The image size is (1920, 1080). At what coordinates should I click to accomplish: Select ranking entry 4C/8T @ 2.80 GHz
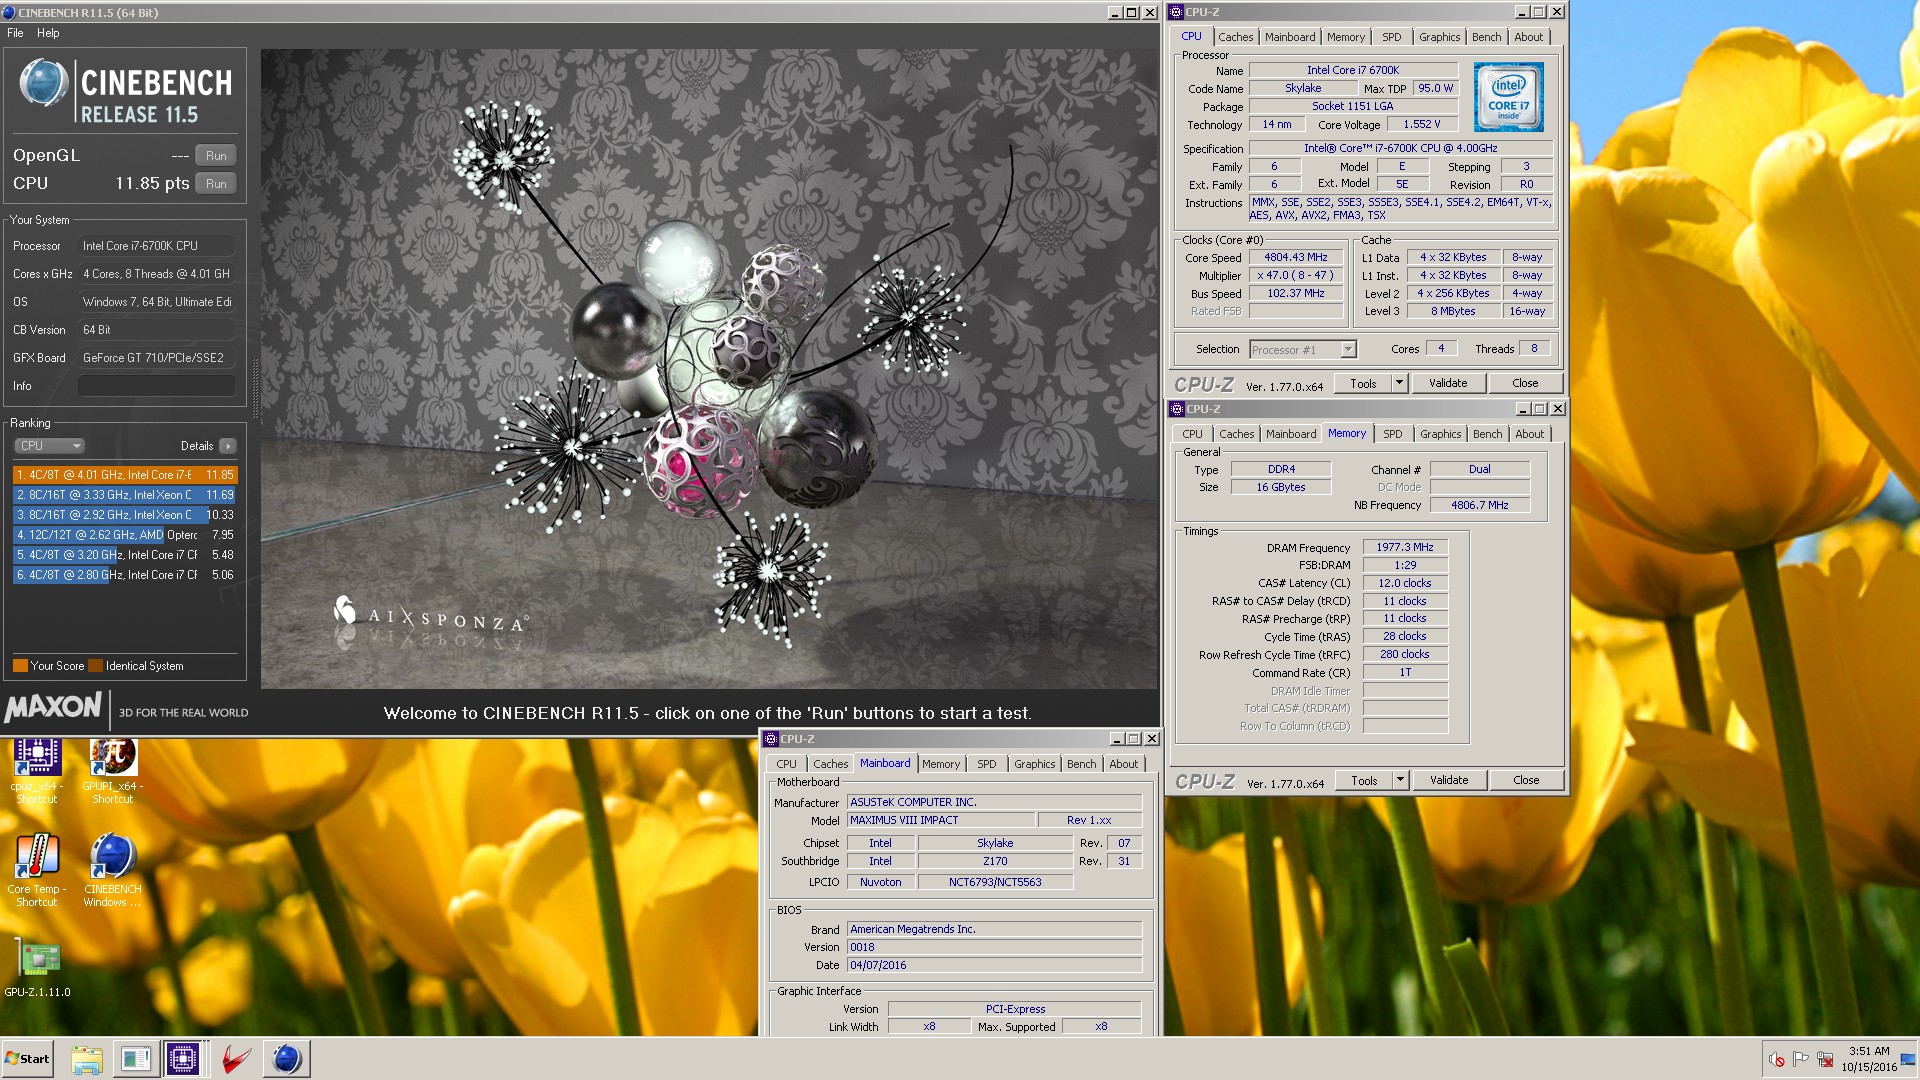pos(125,575)
